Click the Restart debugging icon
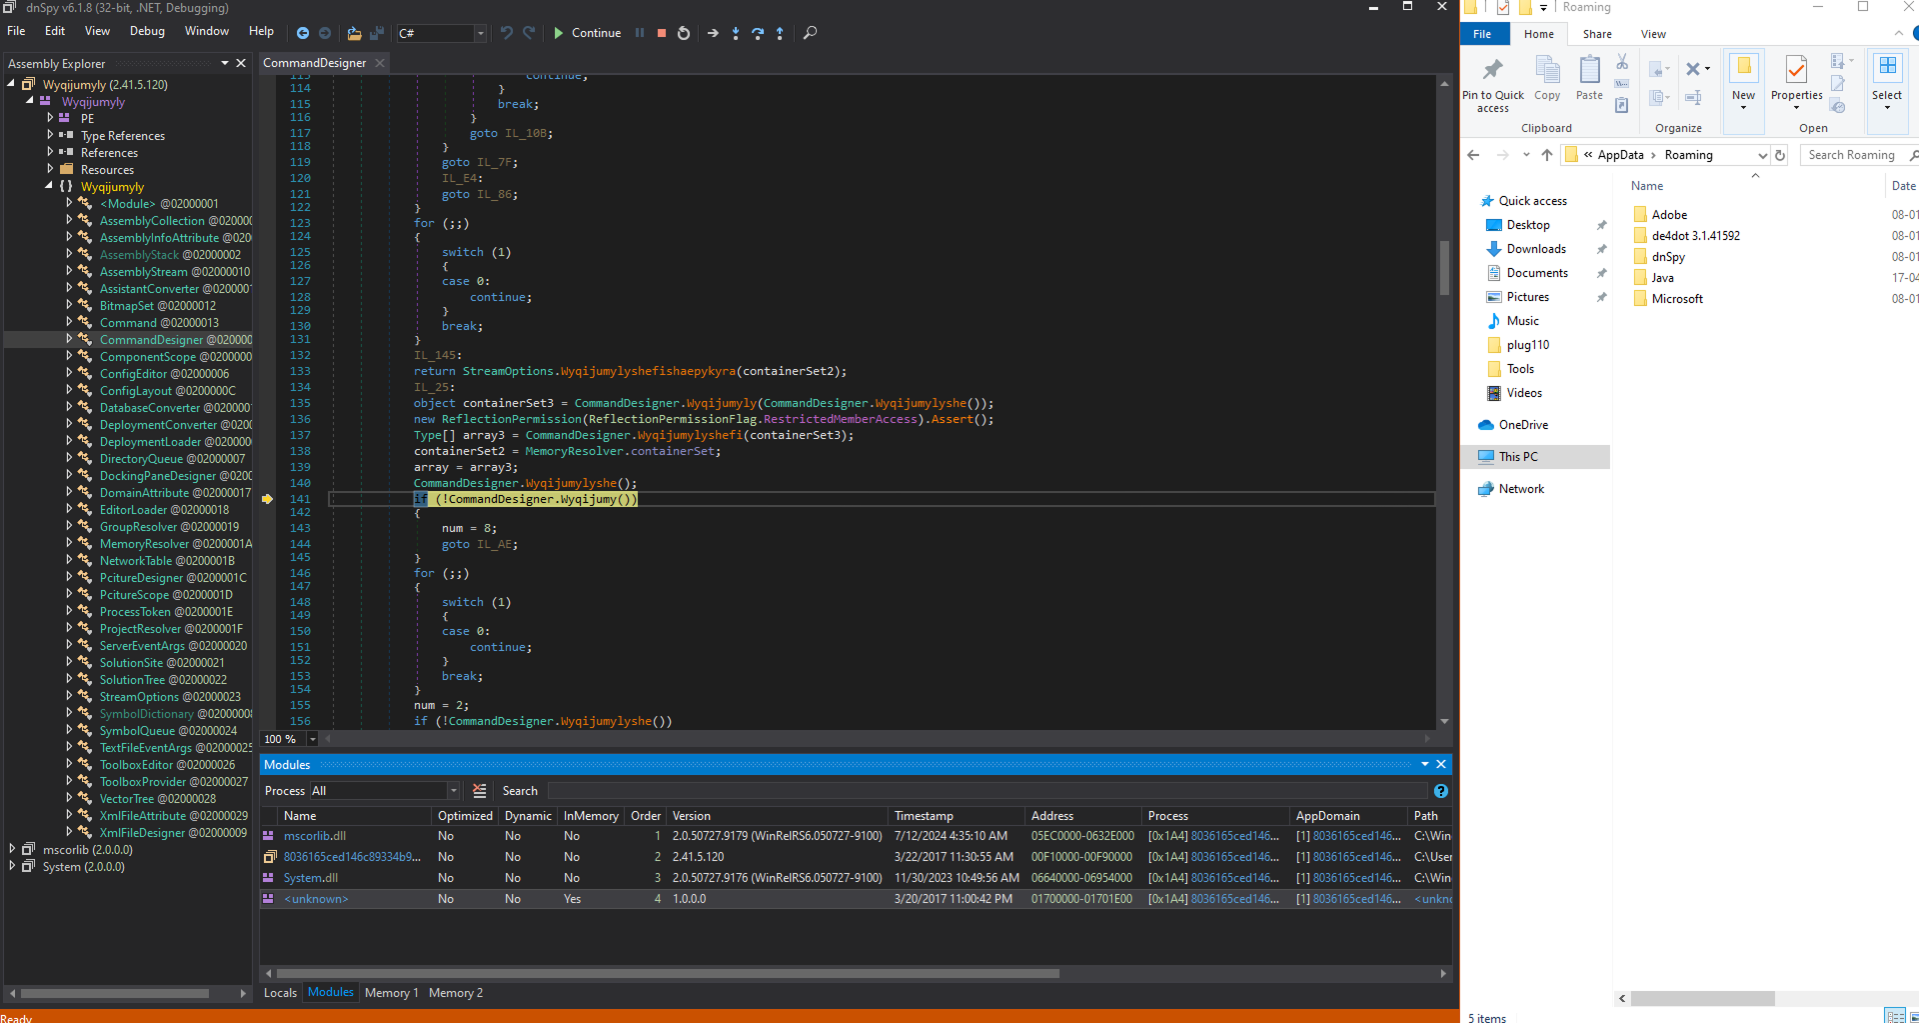This screenshot has width=1919, height=1023. [684, 33]
